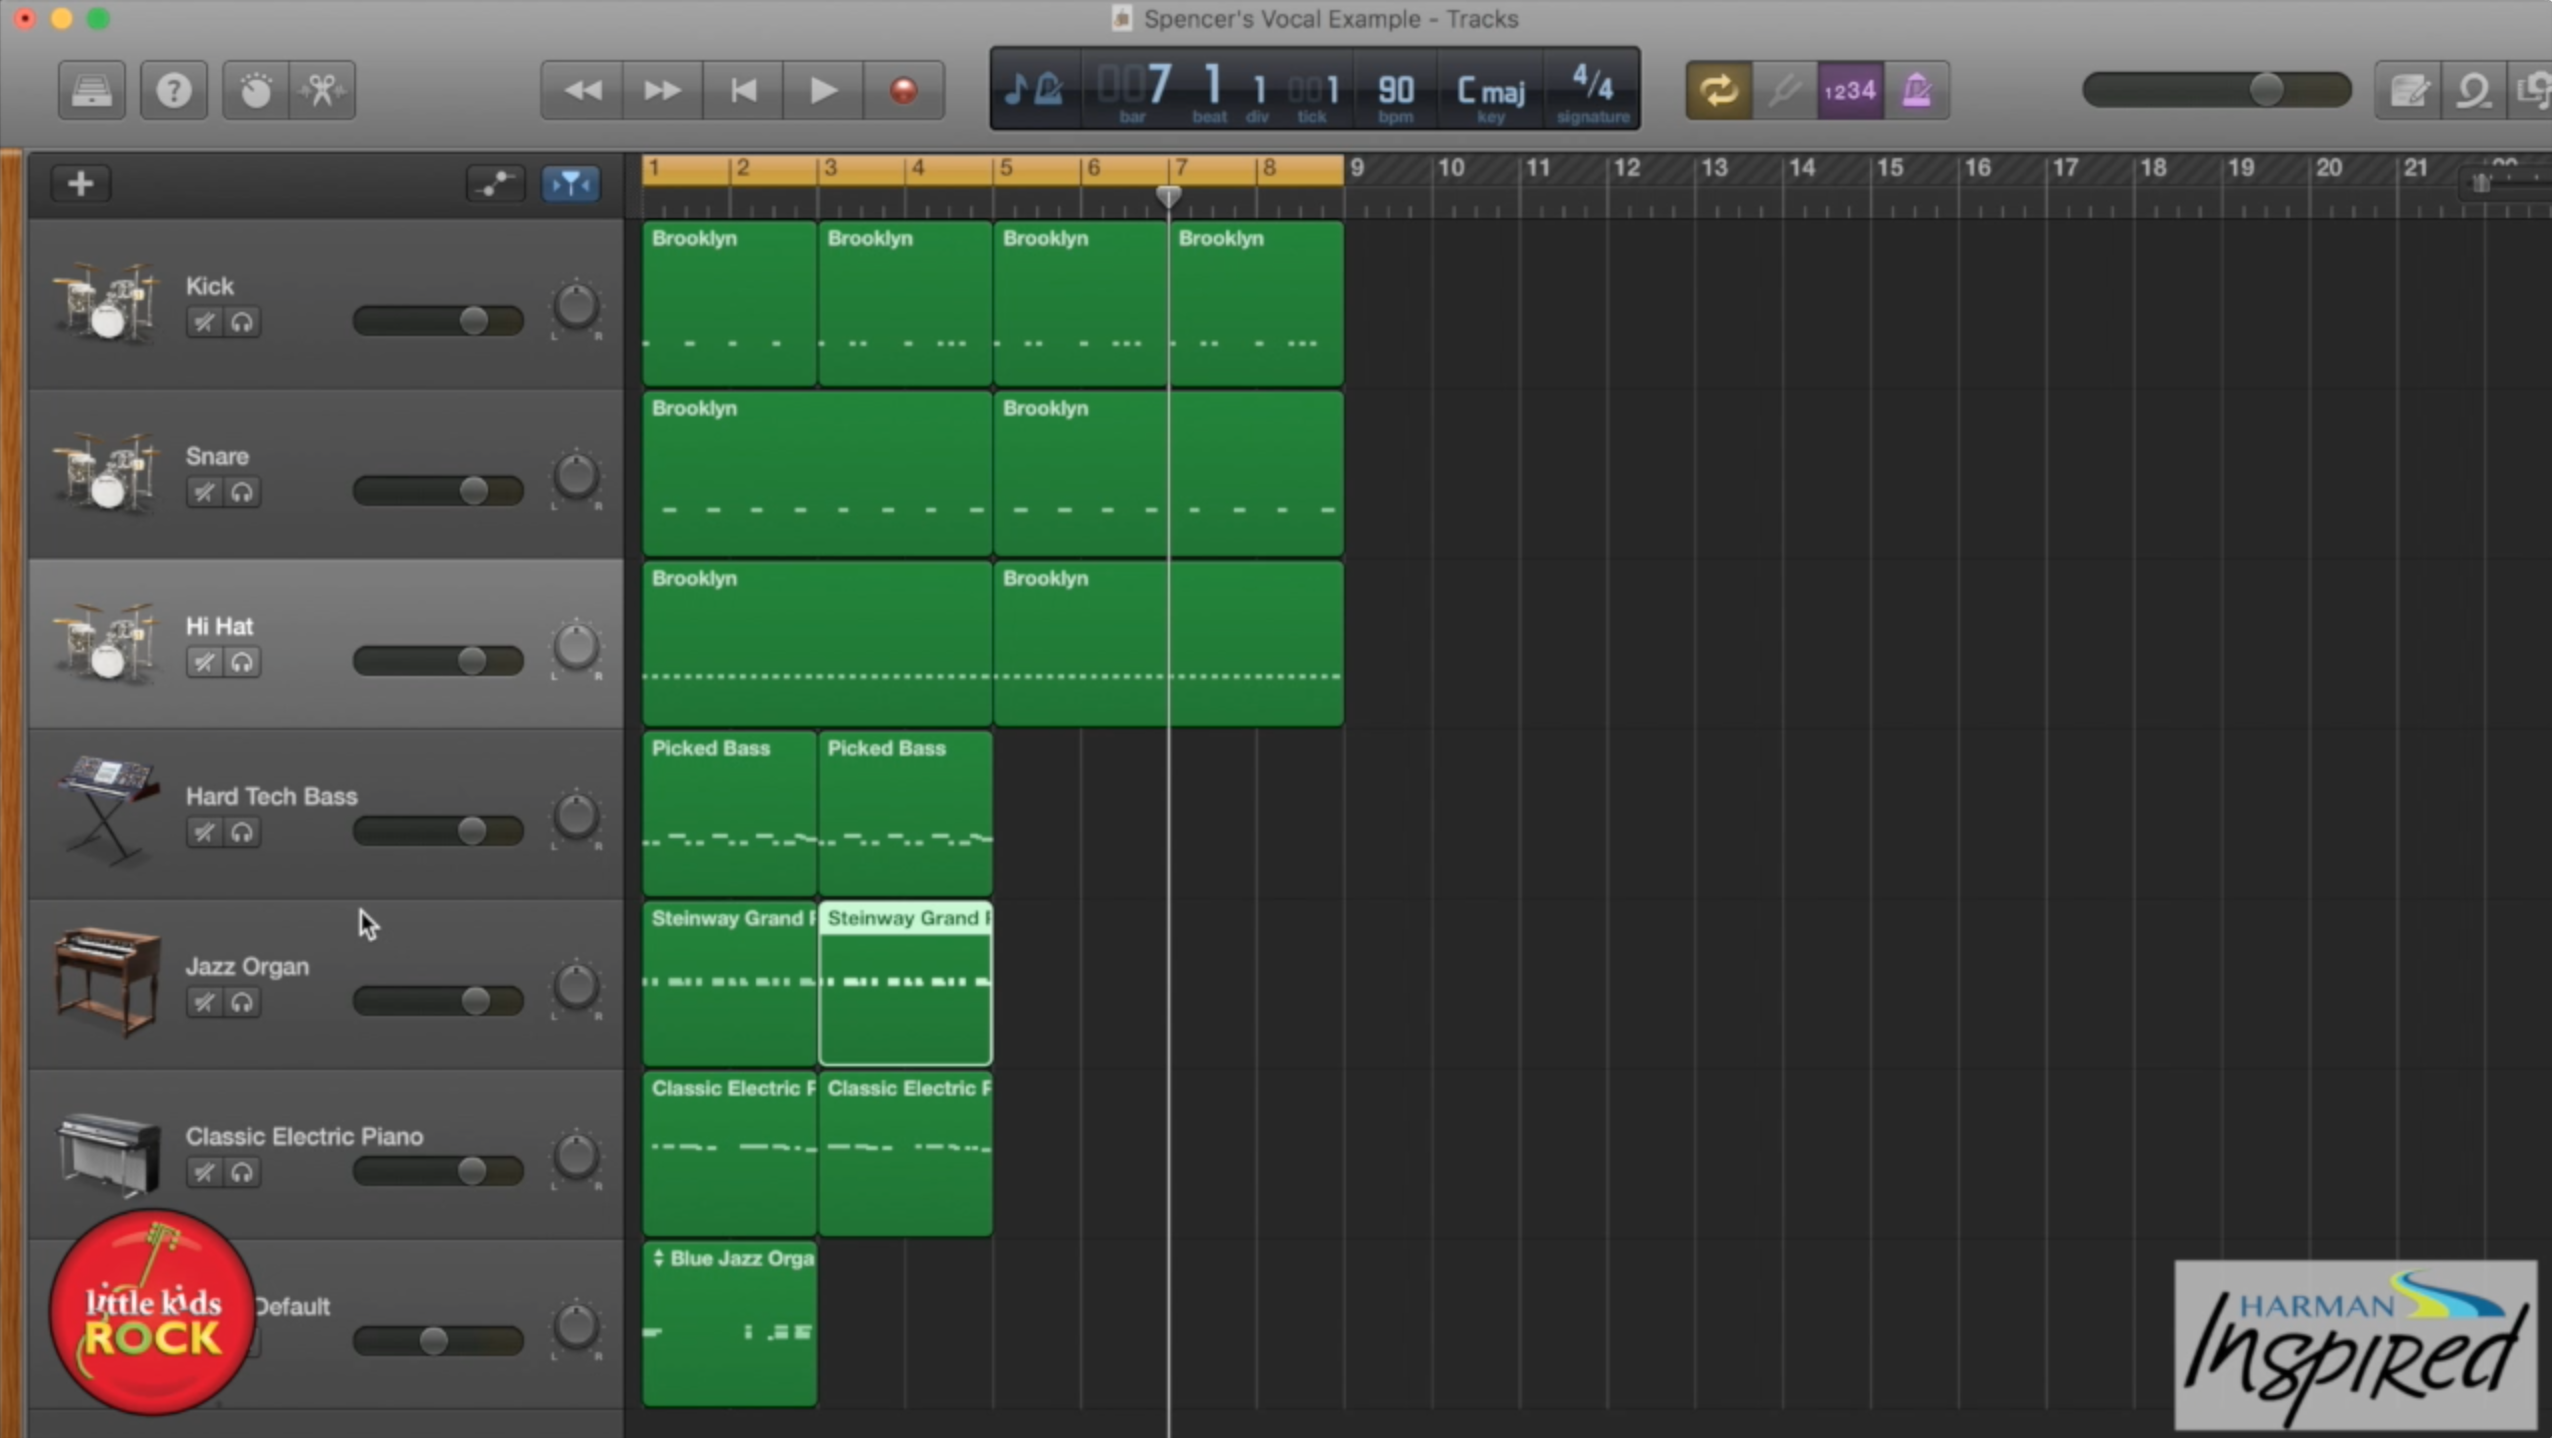Enable the 1234 count-in toggle
This screenshot has height=1438, width=2552.
pos(1847,89)
